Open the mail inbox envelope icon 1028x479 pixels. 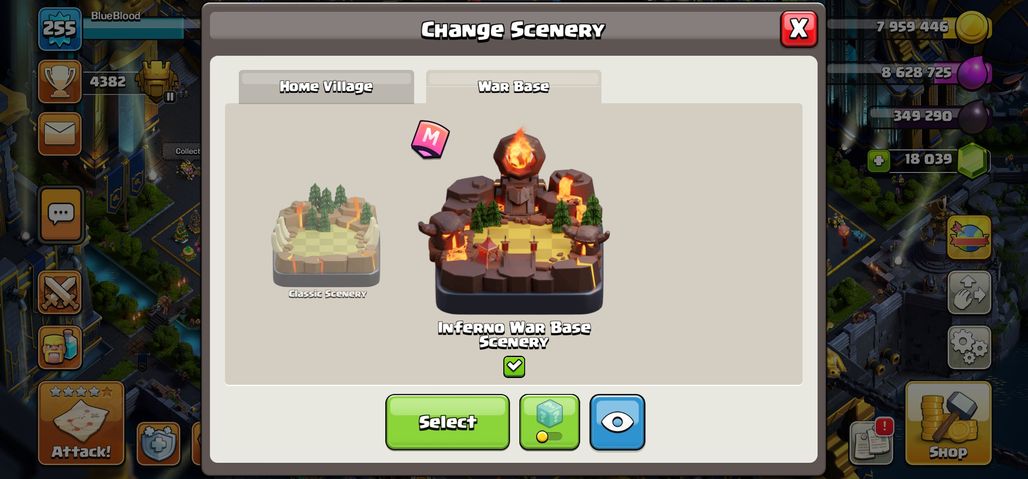(x=60, y=134)
